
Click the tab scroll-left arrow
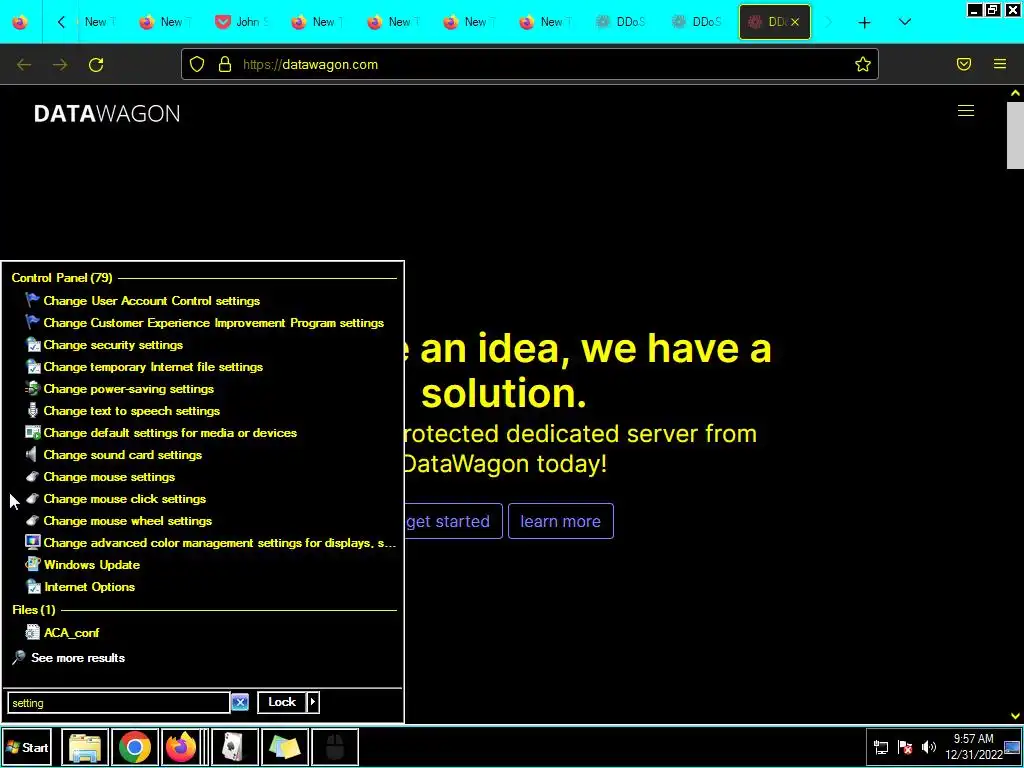[x=61, y=22]
